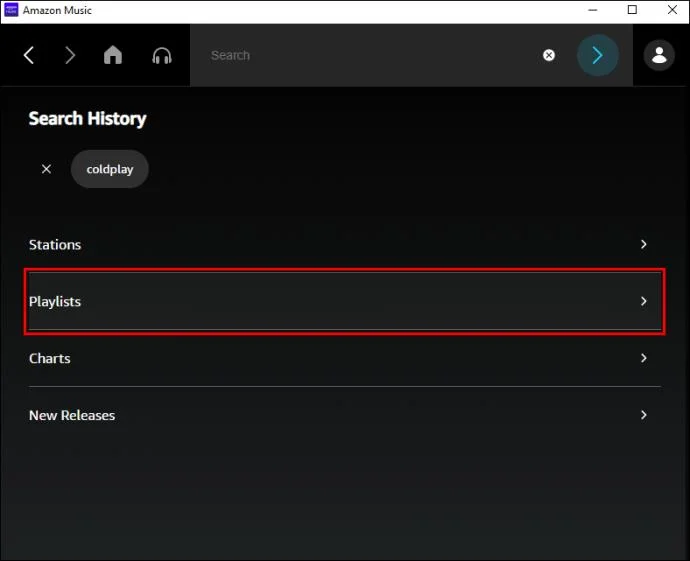Open the Playlists category

point(345,301)
